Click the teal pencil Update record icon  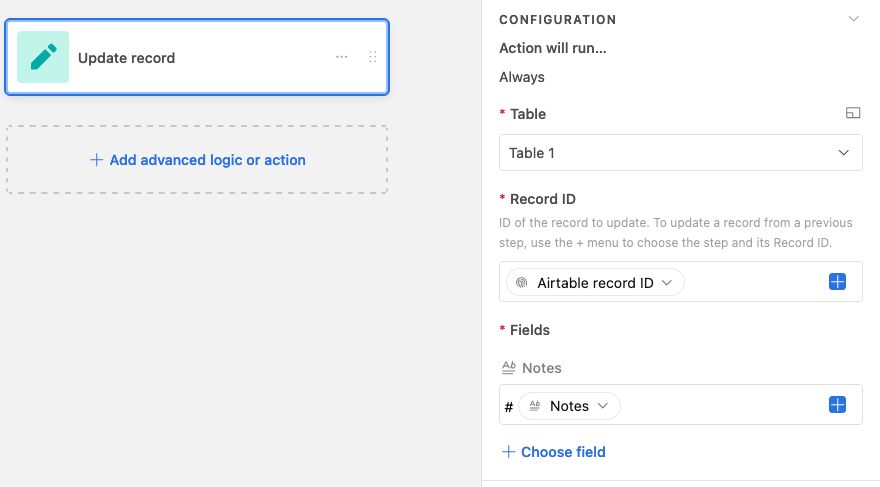point(43,57)
